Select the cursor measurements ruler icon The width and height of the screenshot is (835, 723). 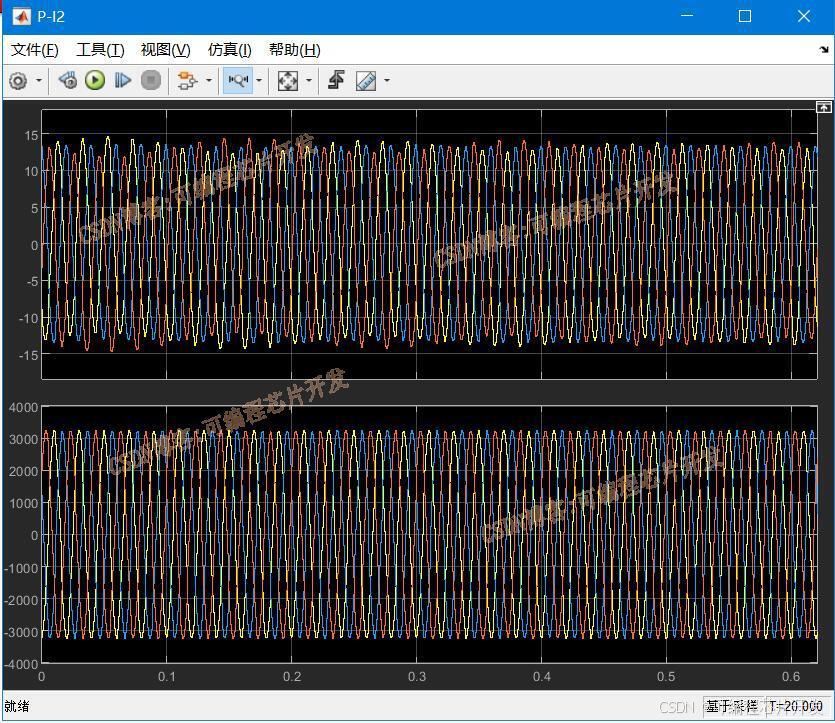point(366,81)
